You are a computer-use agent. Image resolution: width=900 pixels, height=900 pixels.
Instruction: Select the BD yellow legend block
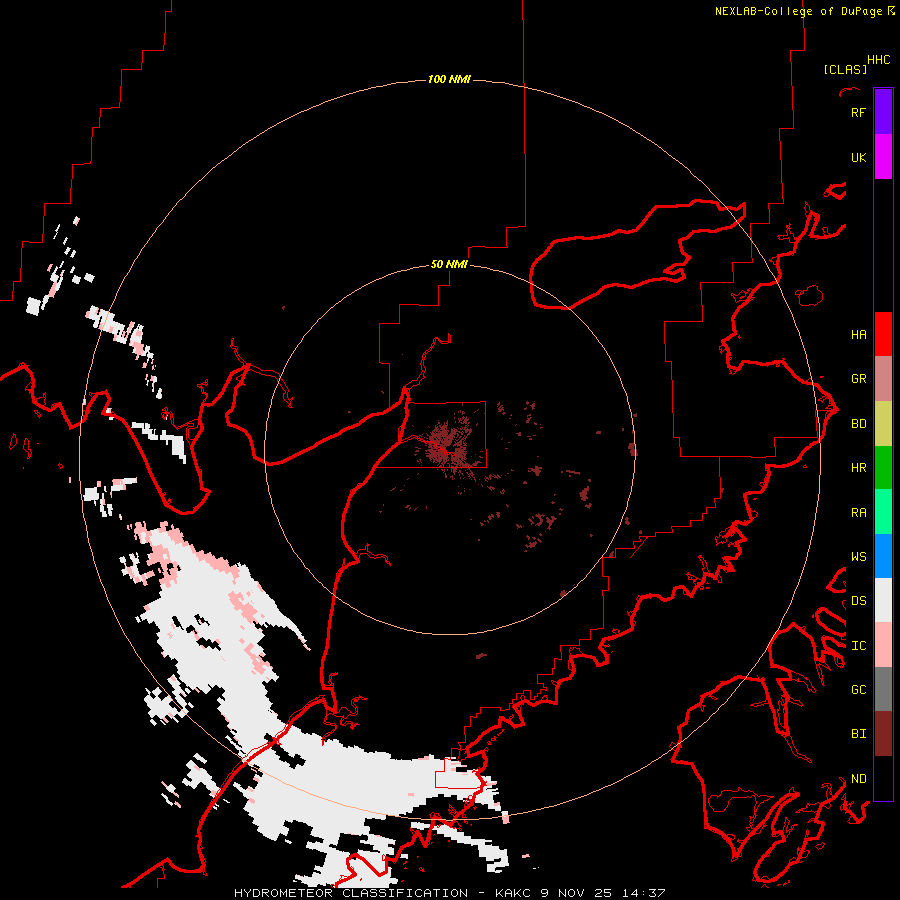pos(883,424)
